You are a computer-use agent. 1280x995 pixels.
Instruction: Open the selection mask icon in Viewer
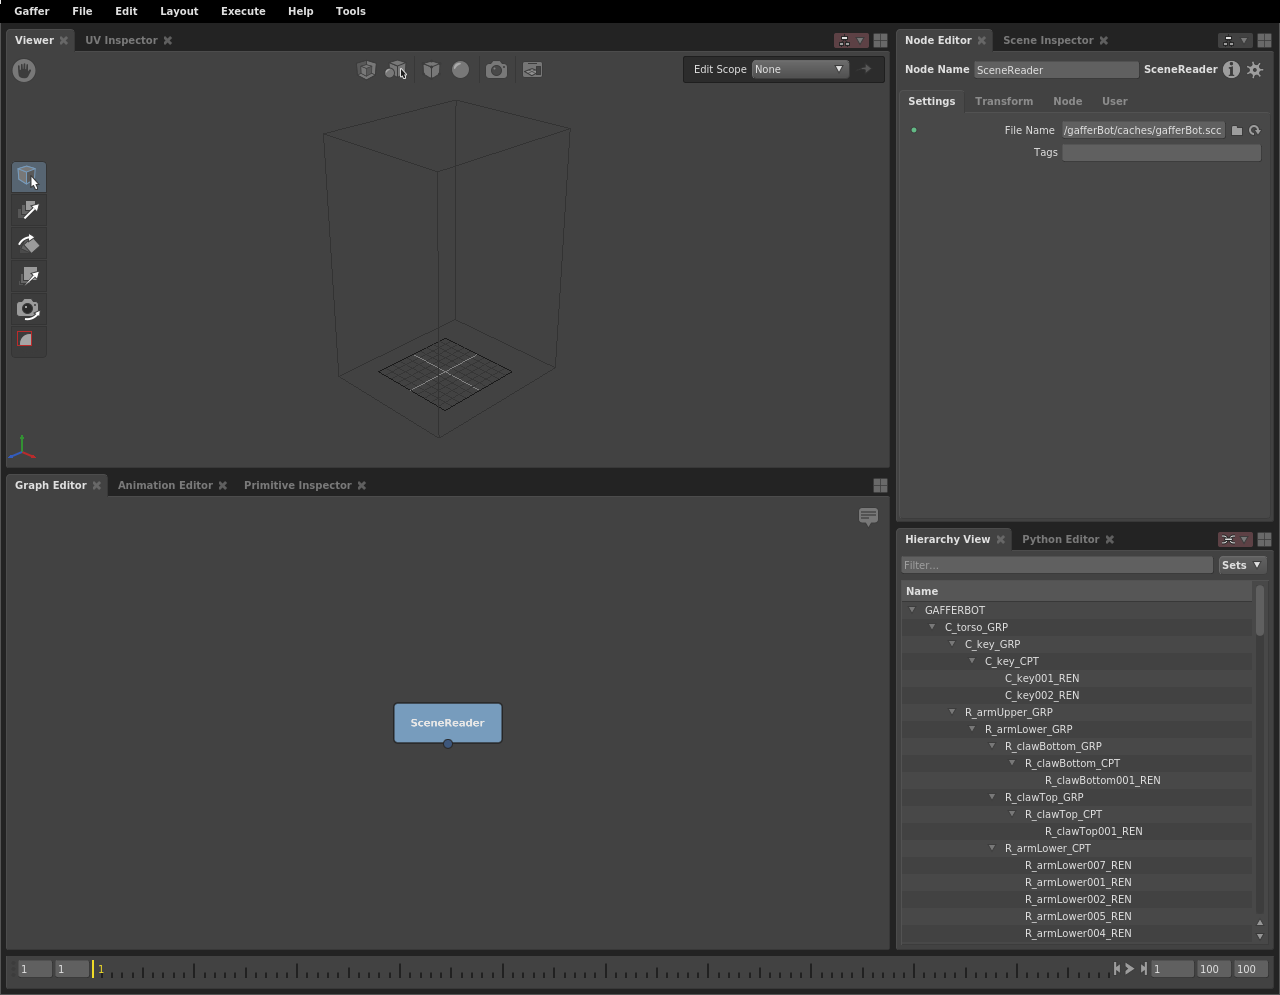pyautogui.click(x=396, y=70)
